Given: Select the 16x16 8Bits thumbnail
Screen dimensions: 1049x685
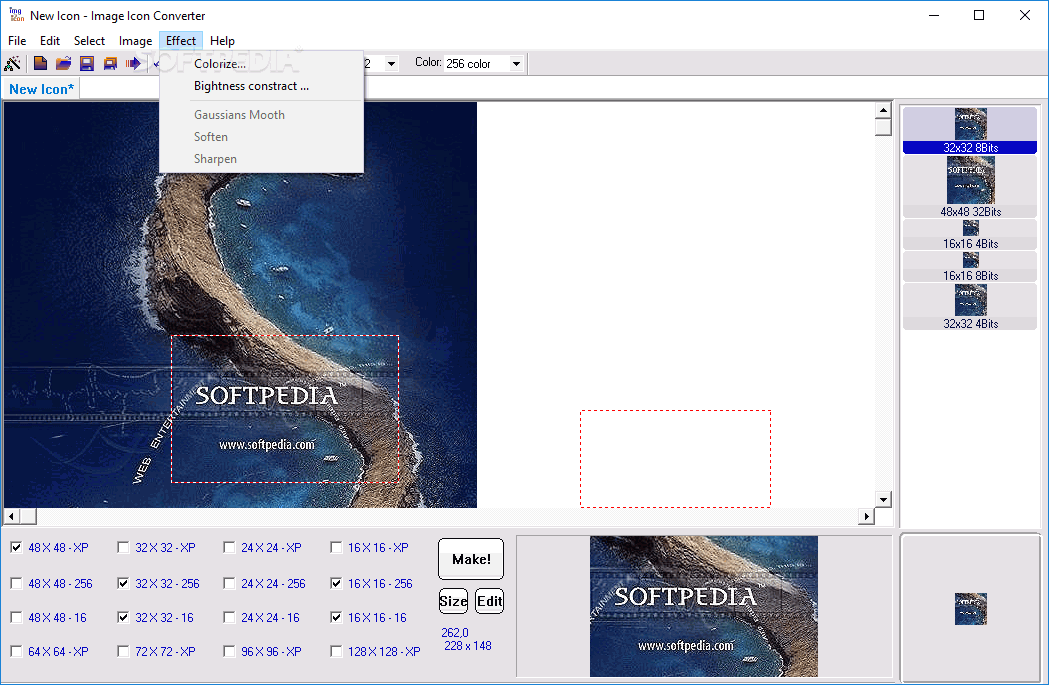Looking at the screenshot, I should pos(970,267).
